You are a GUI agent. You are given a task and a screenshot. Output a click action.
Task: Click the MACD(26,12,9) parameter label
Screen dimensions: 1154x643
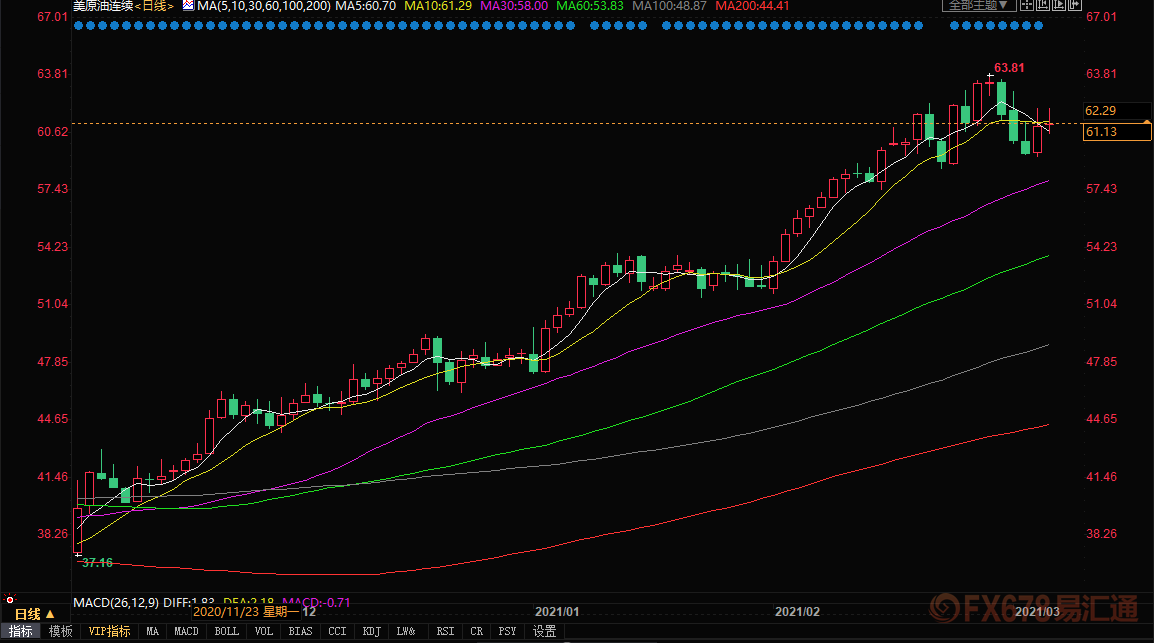[116, 603]
